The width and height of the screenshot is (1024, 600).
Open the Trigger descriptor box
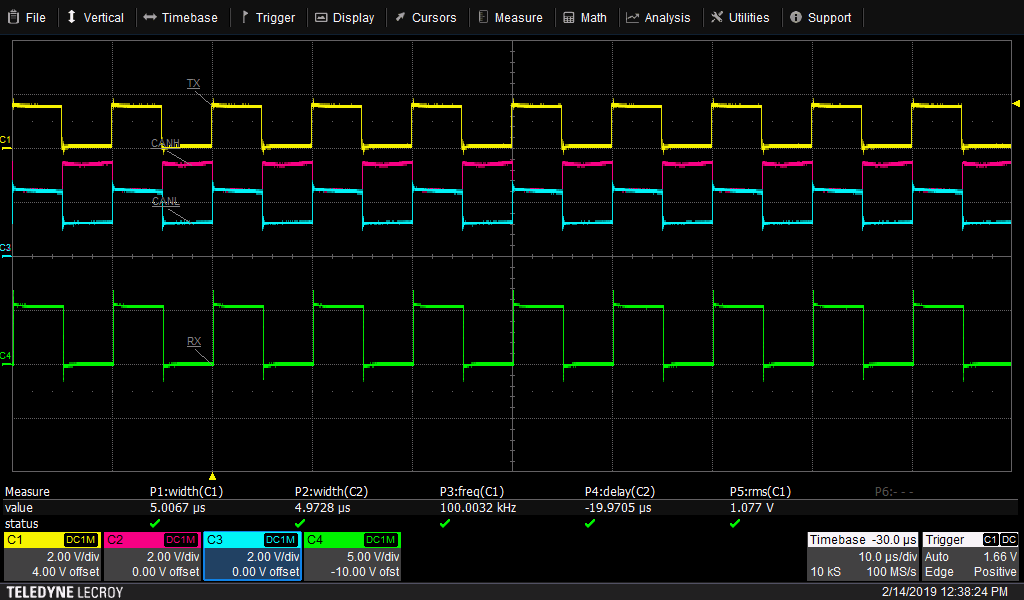970,556
